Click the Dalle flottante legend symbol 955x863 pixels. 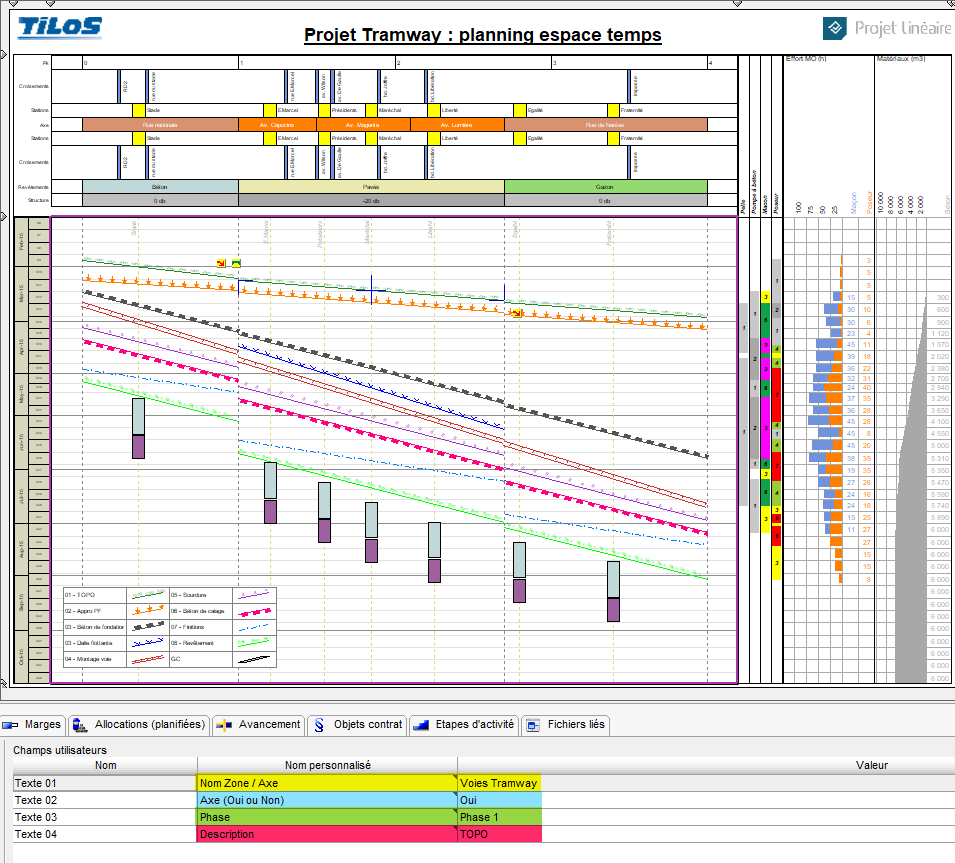pos(148,643)
